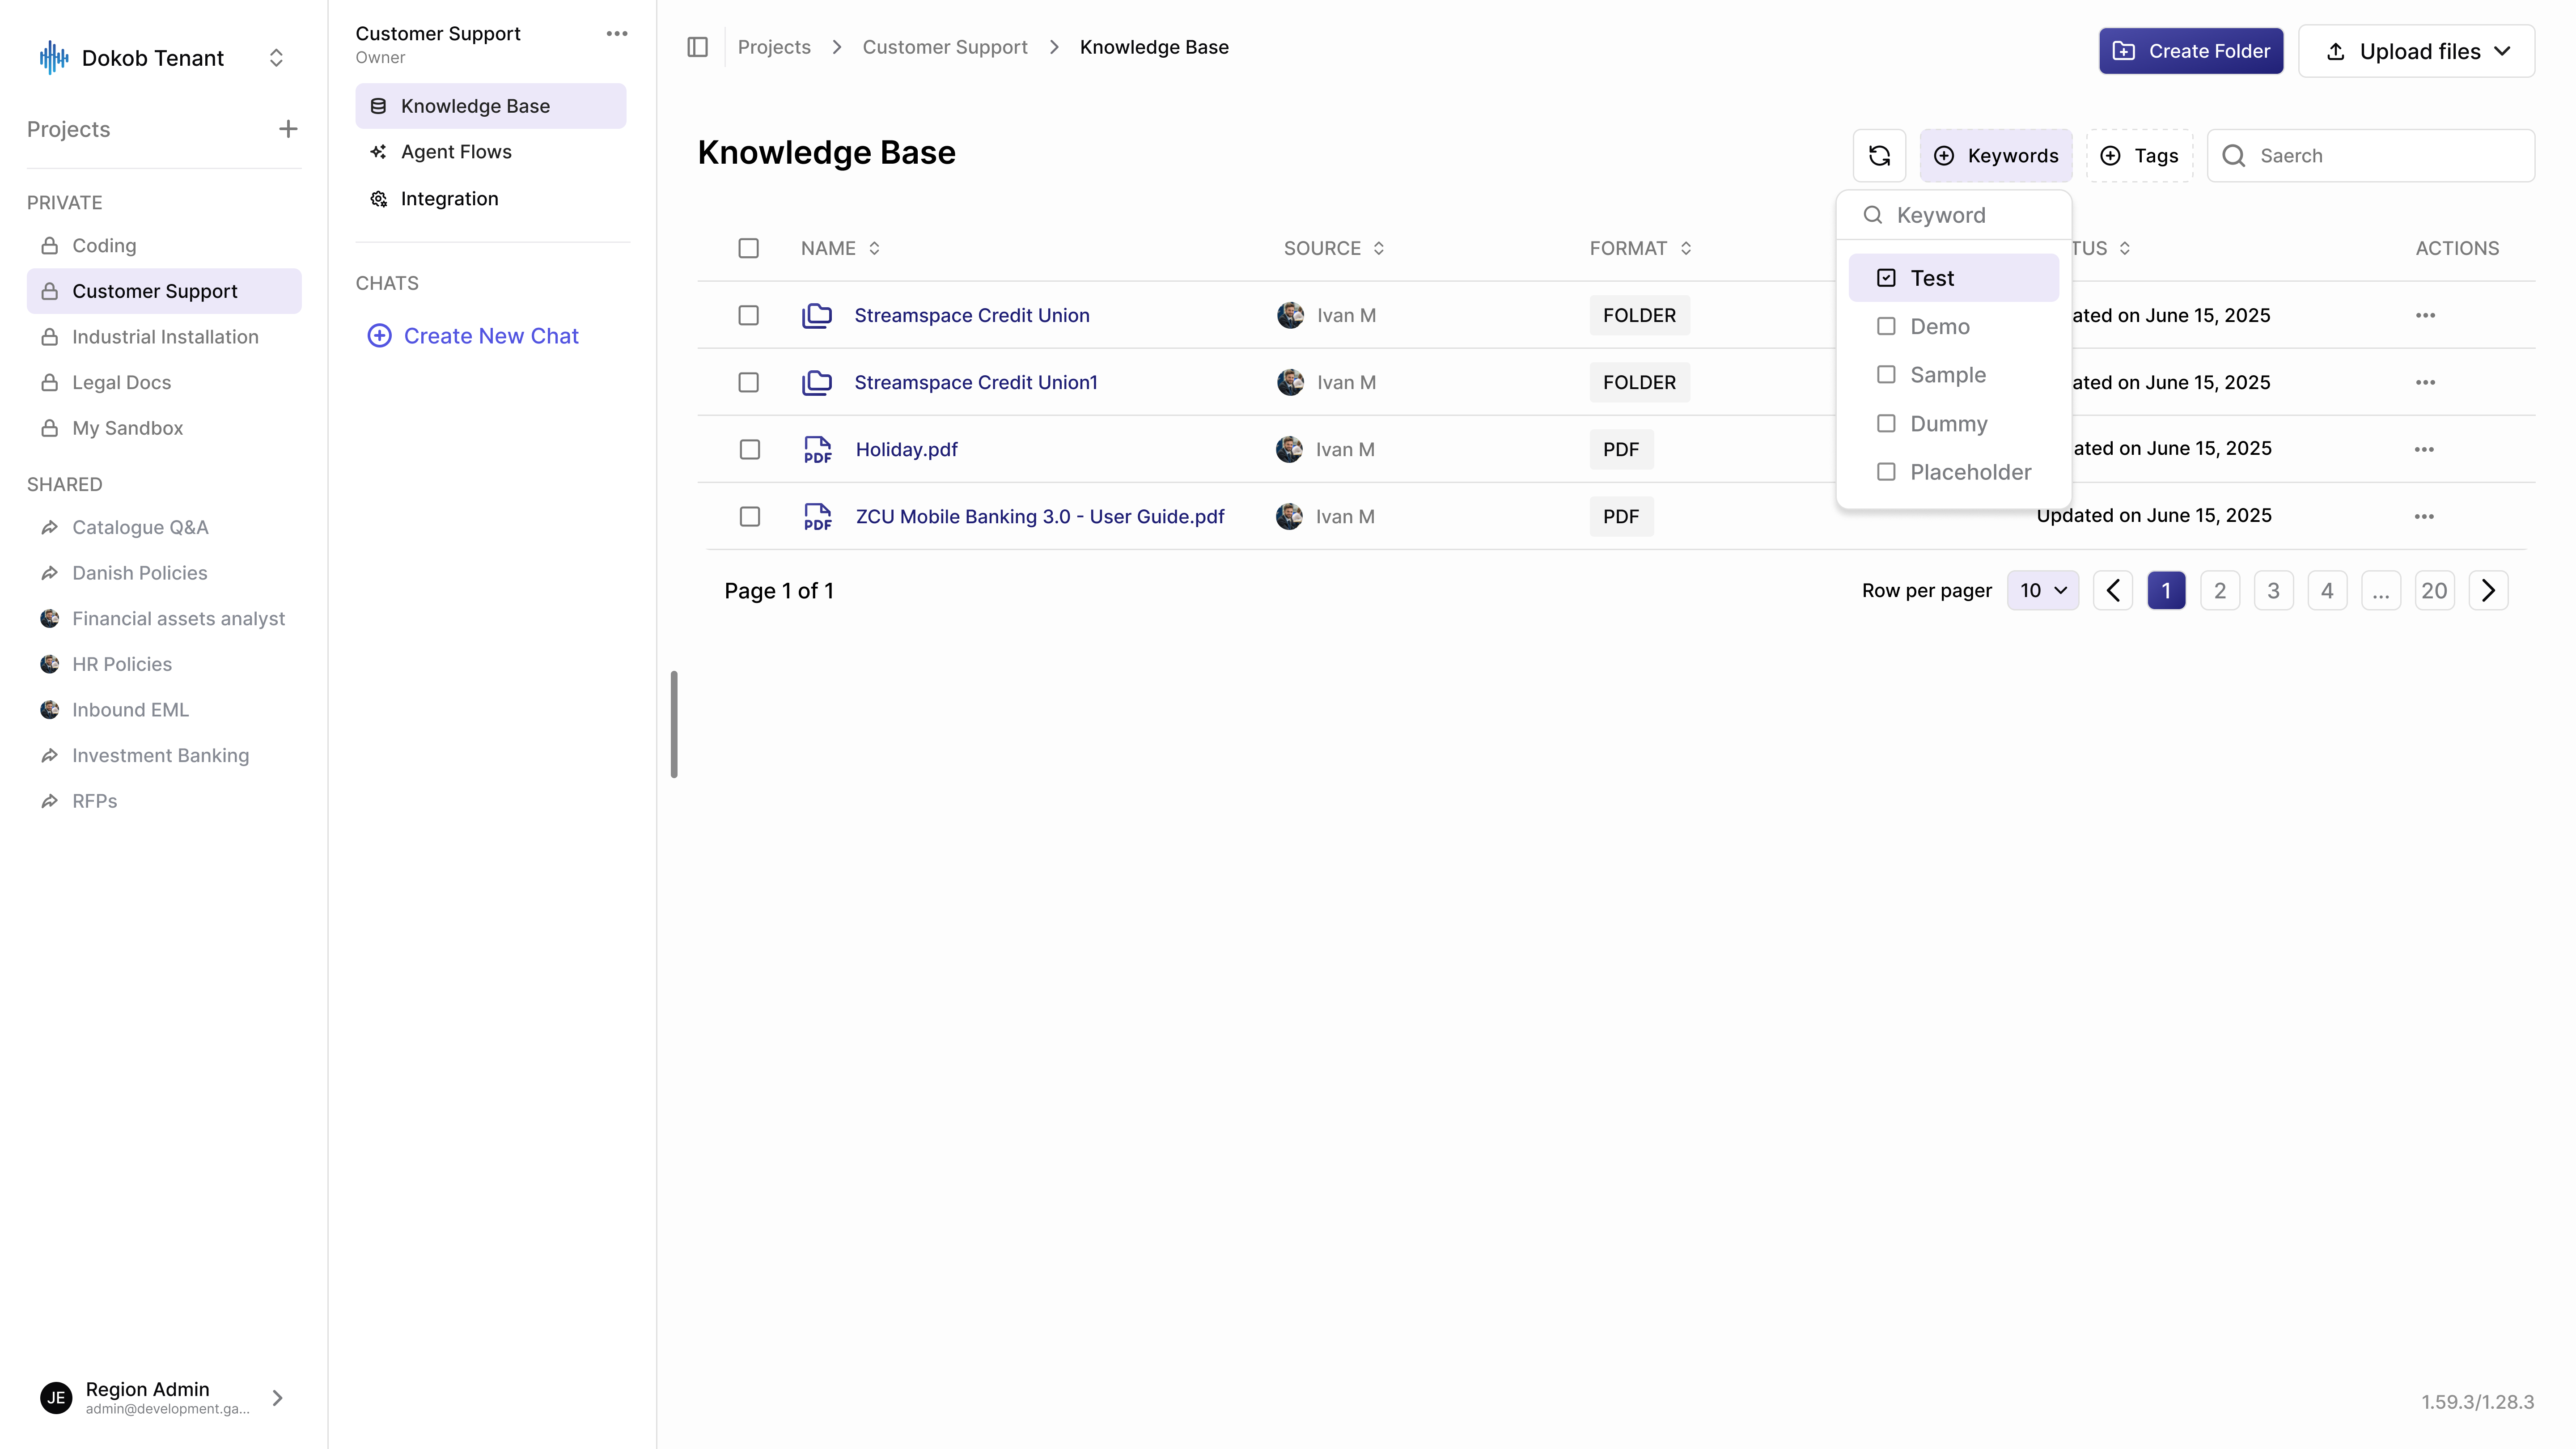This screenshot has width=2576, height=1449.
Task: Click the JE user avatar
Action: click(56, 1397)
